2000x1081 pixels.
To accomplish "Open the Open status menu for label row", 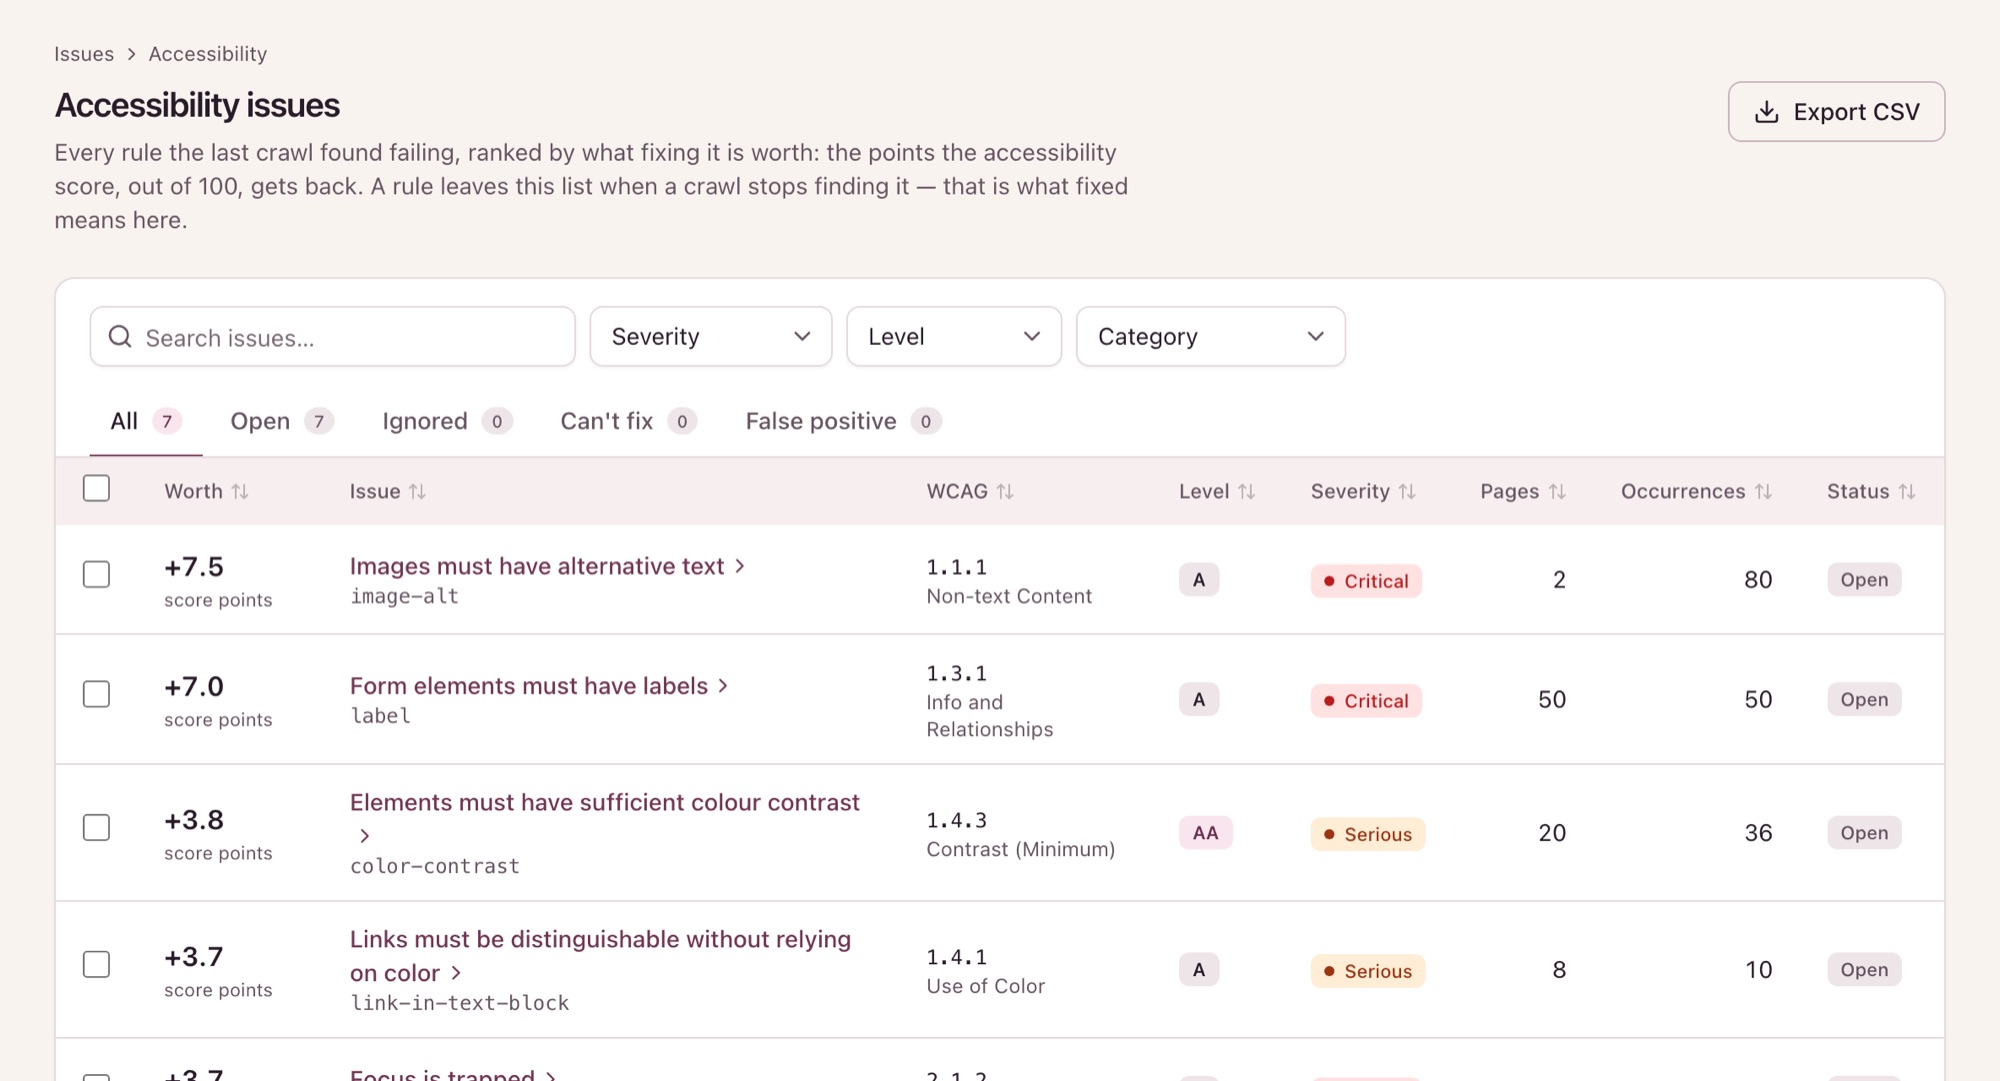I will point(1864,700).
